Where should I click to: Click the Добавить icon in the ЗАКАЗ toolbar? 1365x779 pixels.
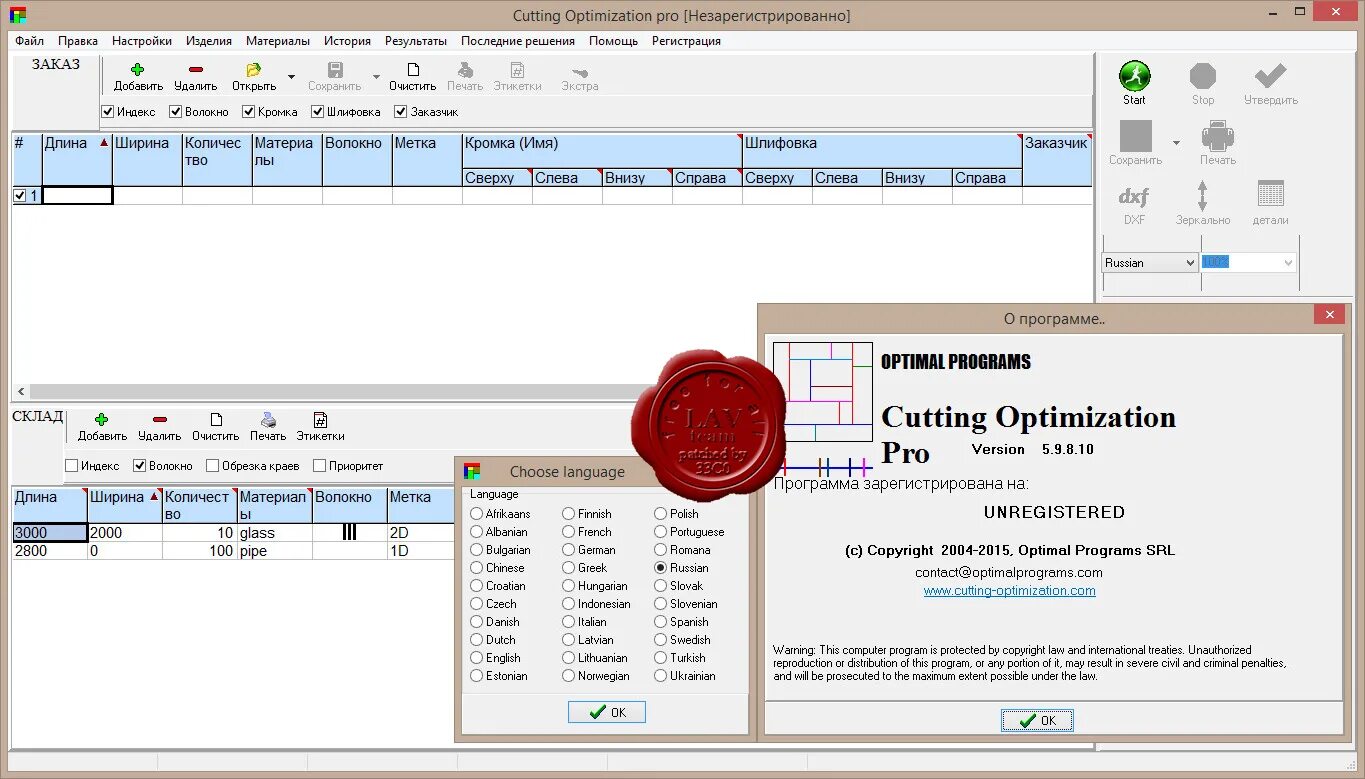(137, 70)
